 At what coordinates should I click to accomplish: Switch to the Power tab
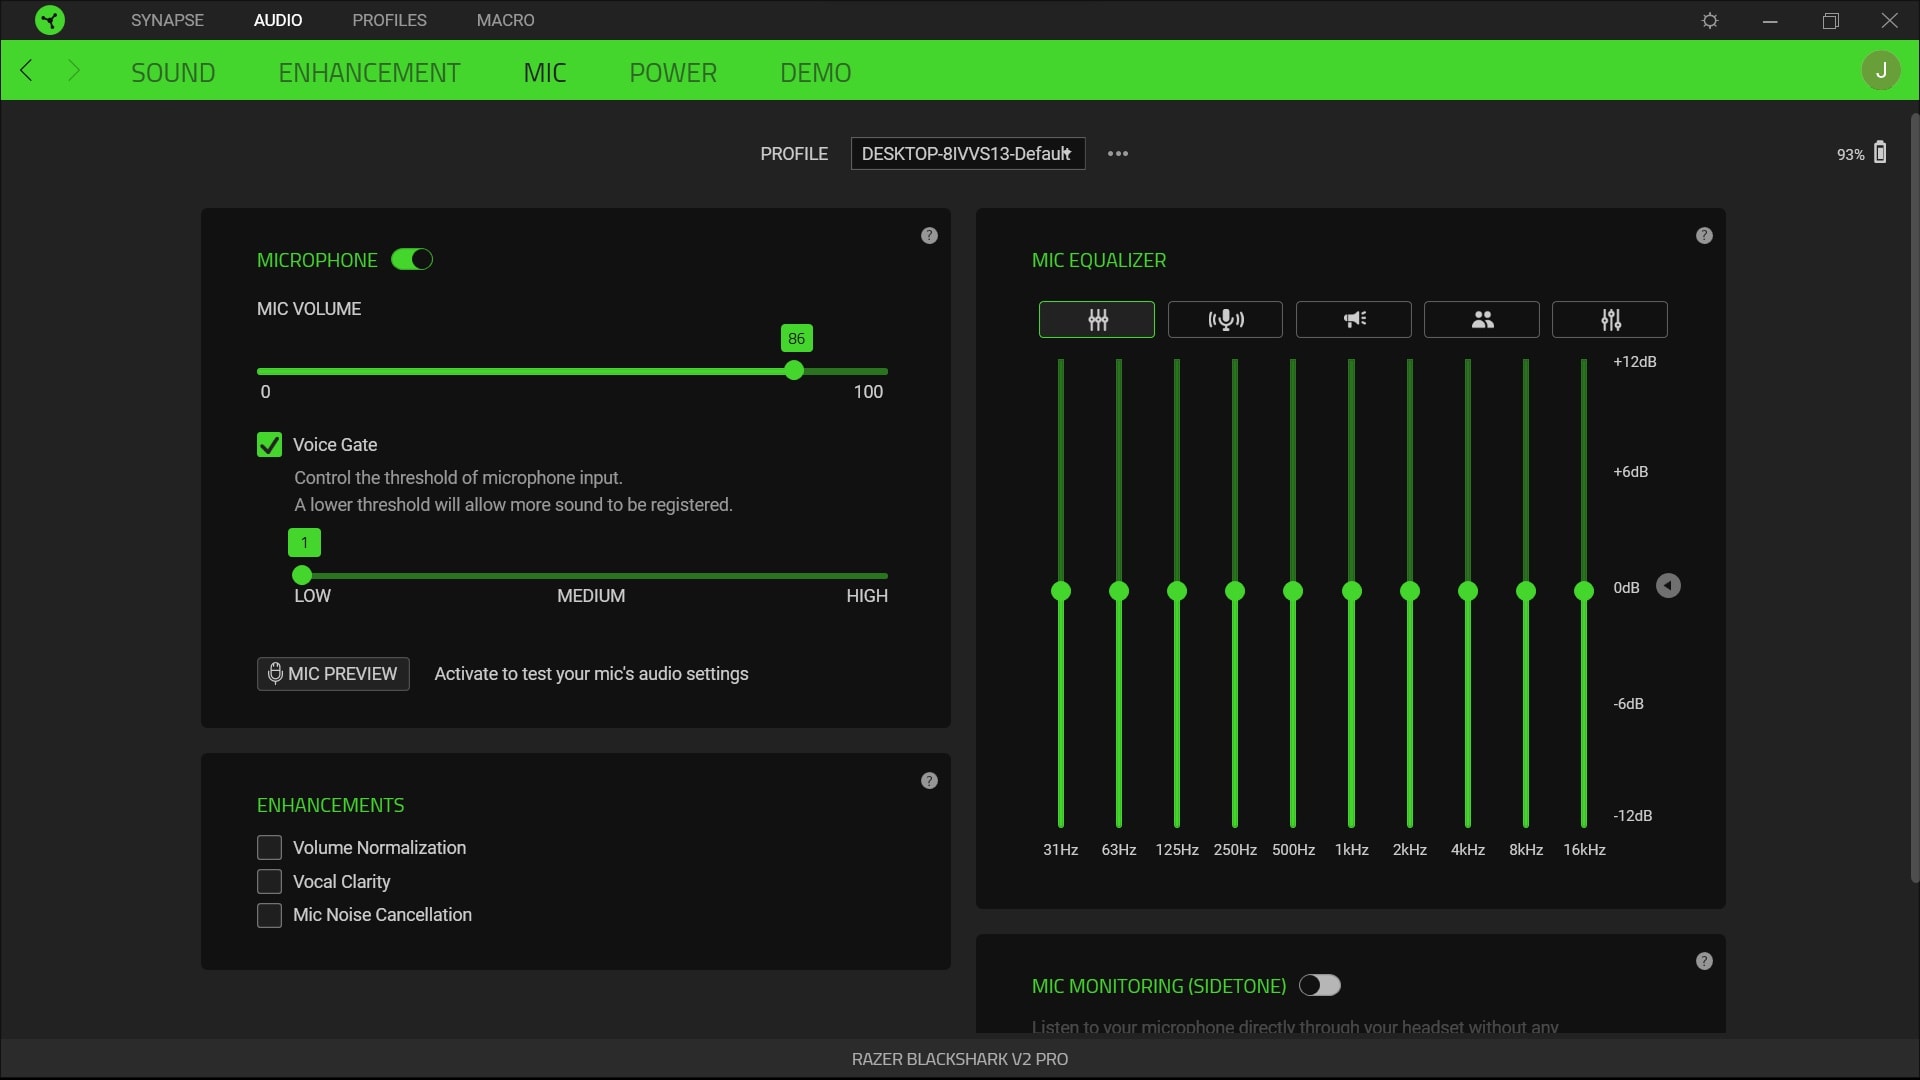click(x=673, y=72)
